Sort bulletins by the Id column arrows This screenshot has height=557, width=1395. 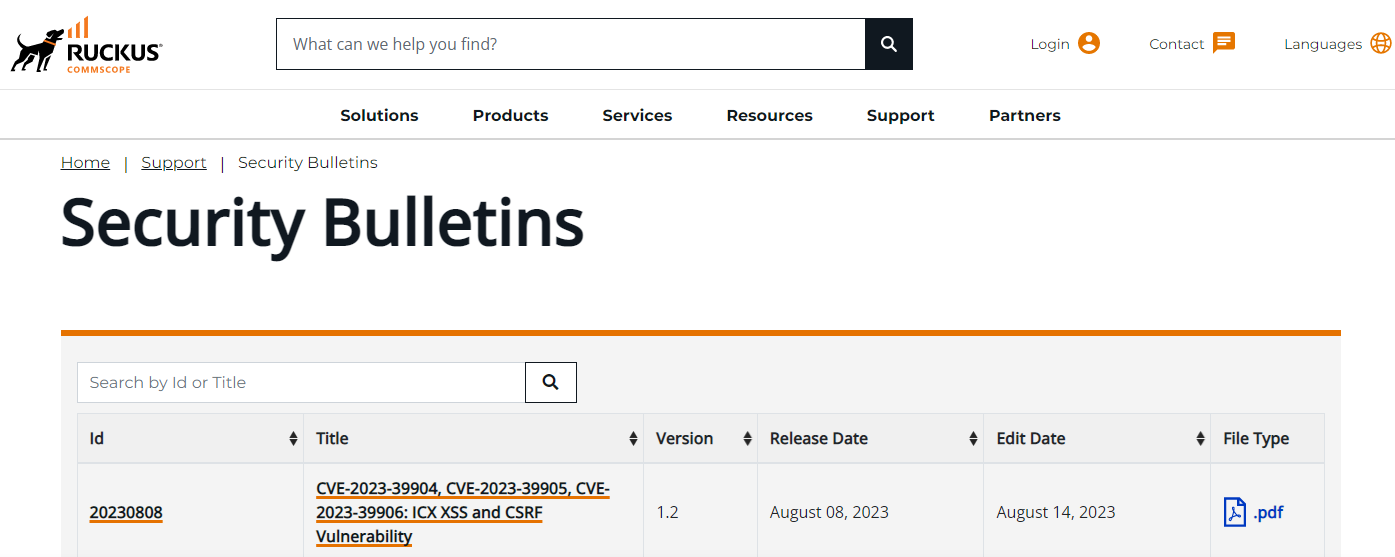point(293,439)
